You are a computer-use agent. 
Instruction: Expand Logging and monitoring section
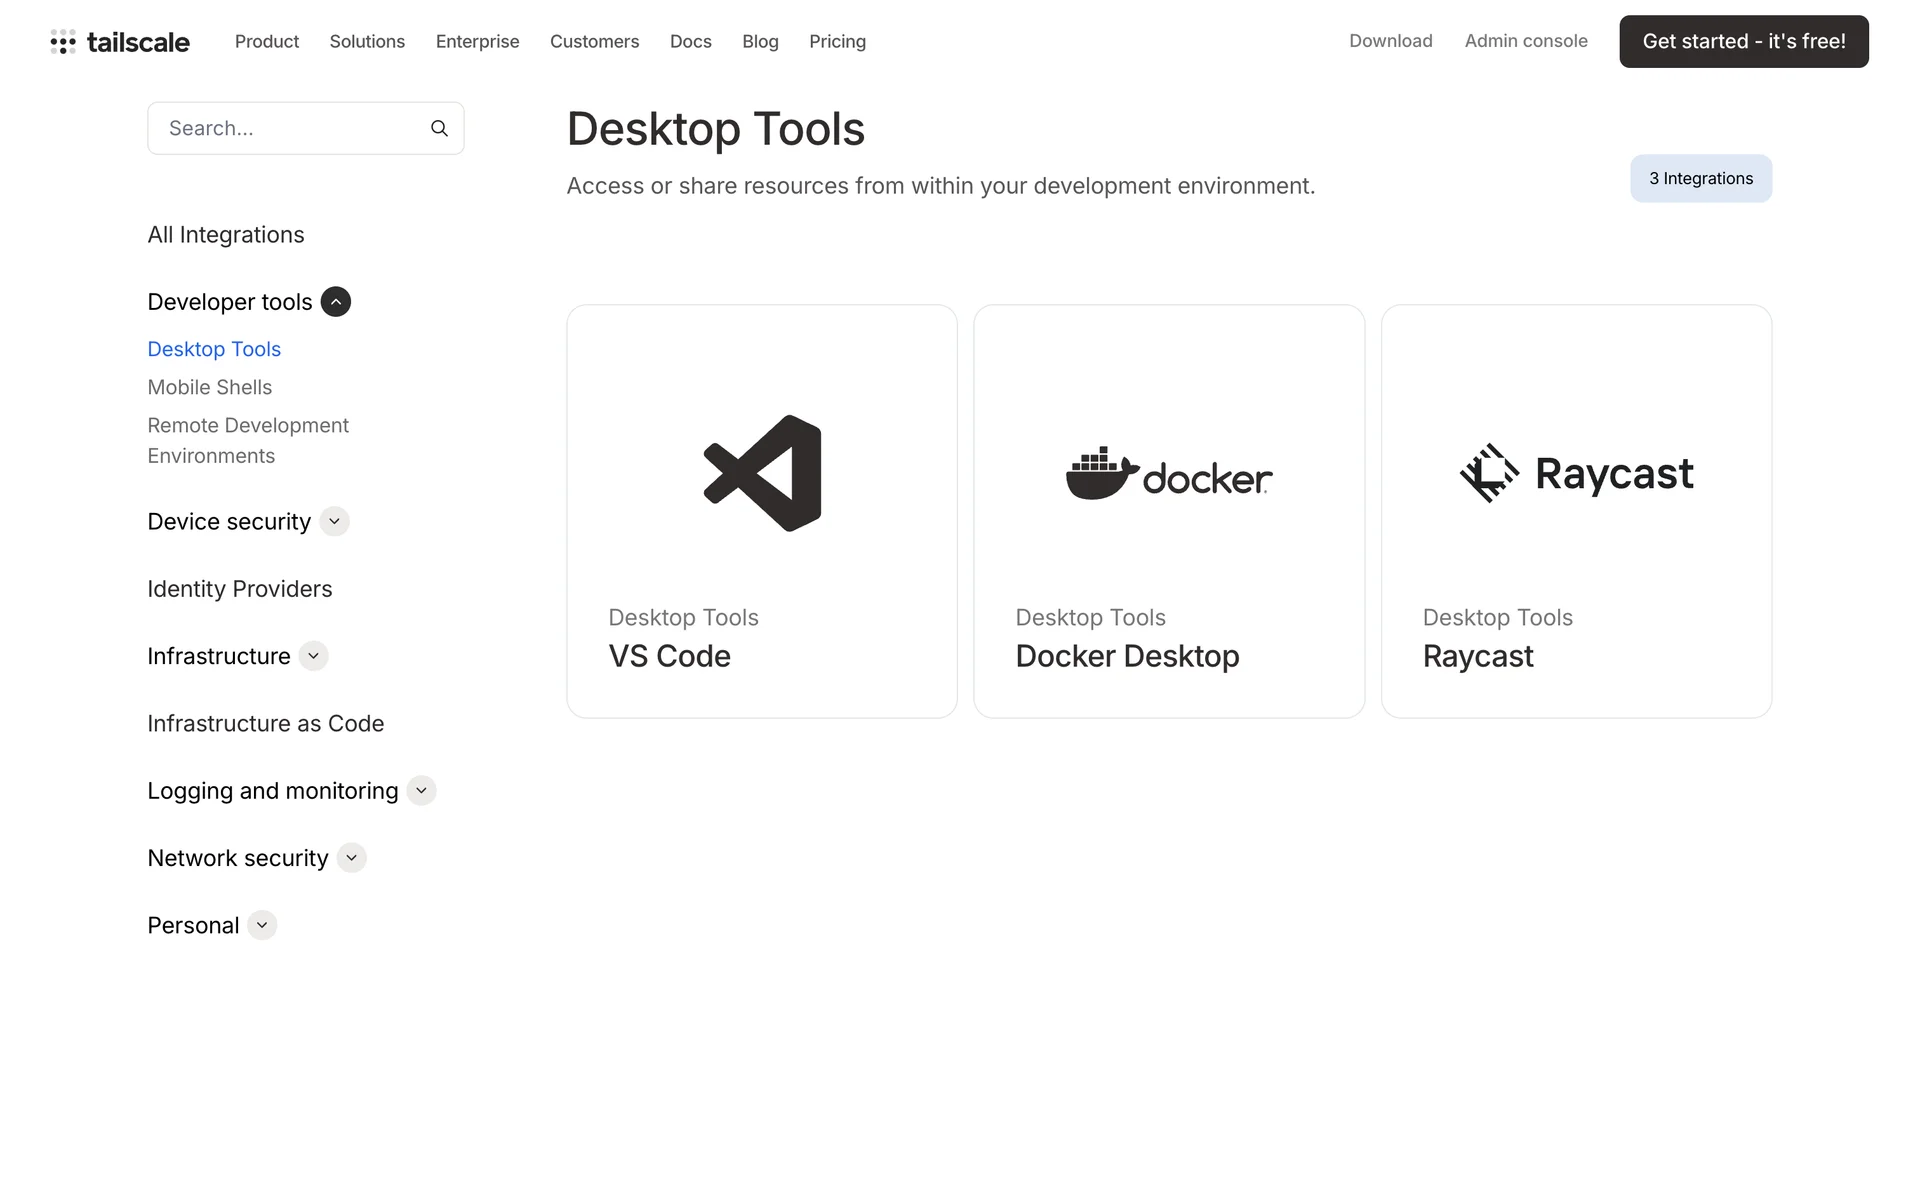[x=421, y=791]
